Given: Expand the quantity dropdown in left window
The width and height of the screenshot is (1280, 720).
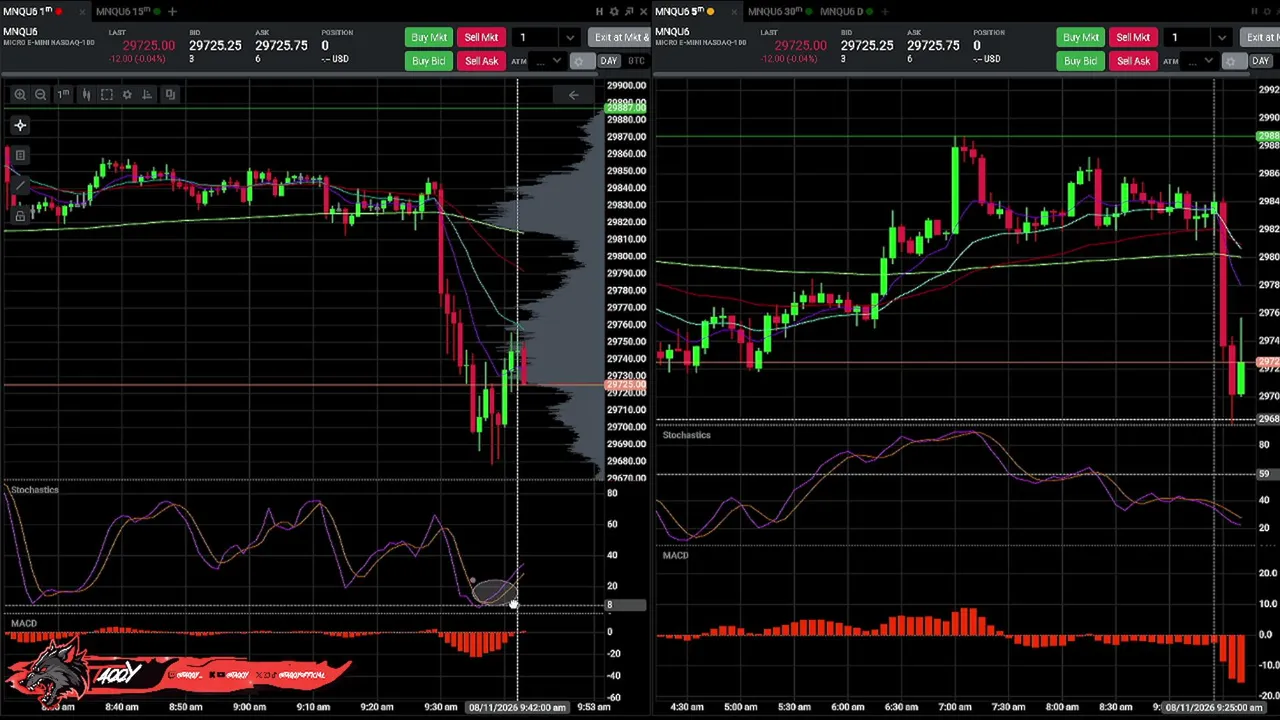Looking at the screenshot, I should [570, 38].
